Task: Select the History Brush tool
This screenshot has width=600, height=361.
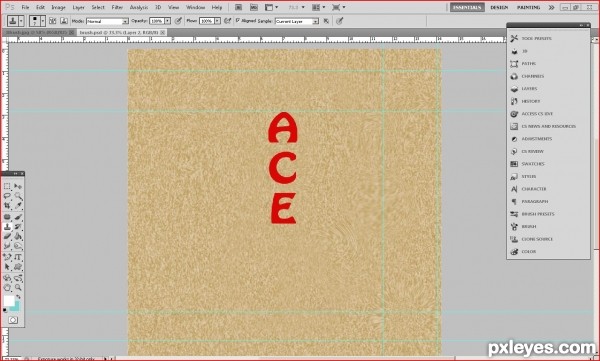Action: pos(18,227)
